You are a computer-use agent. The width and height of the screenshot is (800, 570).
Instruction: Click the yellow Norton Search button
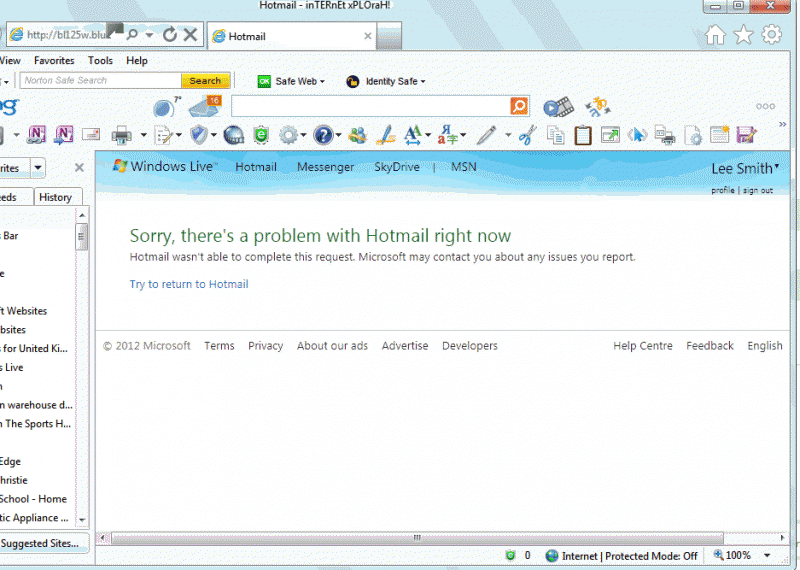pyautogui.click(x=206, y=81)
